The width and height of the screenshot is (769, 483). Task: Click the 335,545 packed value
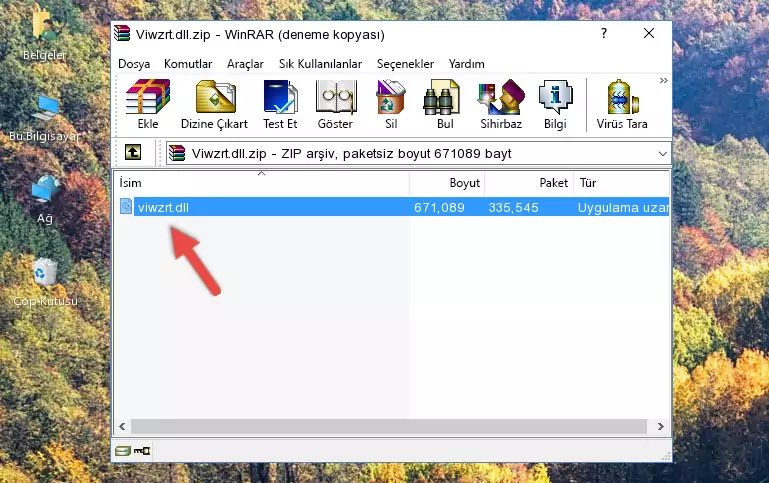(x=513, y=207)
